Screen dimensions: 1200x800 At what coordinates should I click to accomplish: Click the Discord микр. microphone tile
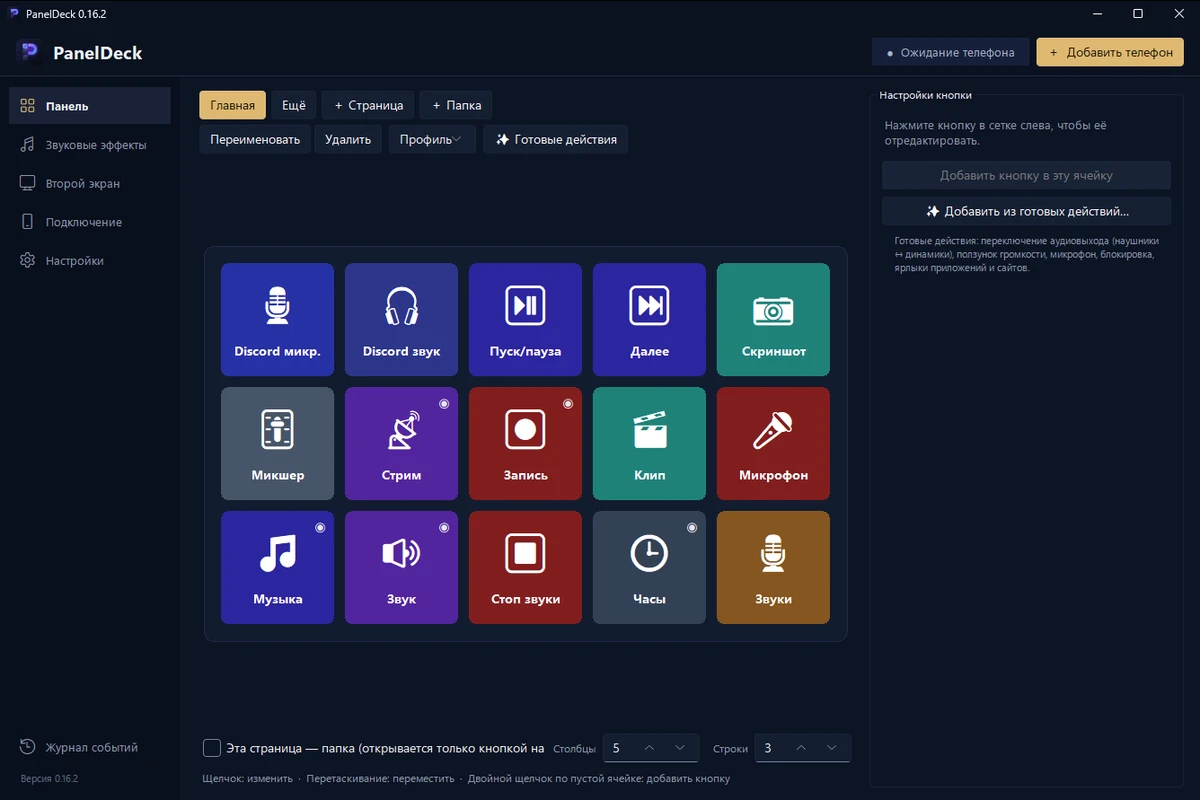(277, 319)
